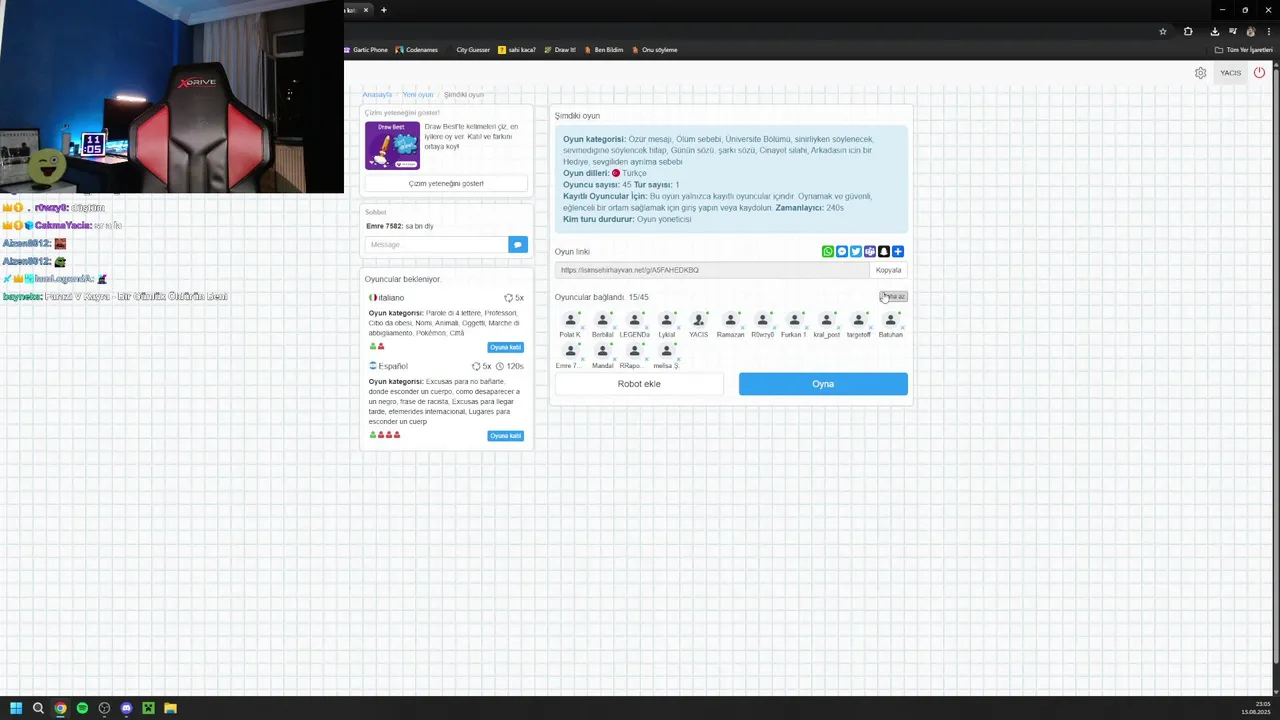Click the red power logout icon
Screen dimensions: 1280x720
pyautogui.click(x=1259, y=72)
